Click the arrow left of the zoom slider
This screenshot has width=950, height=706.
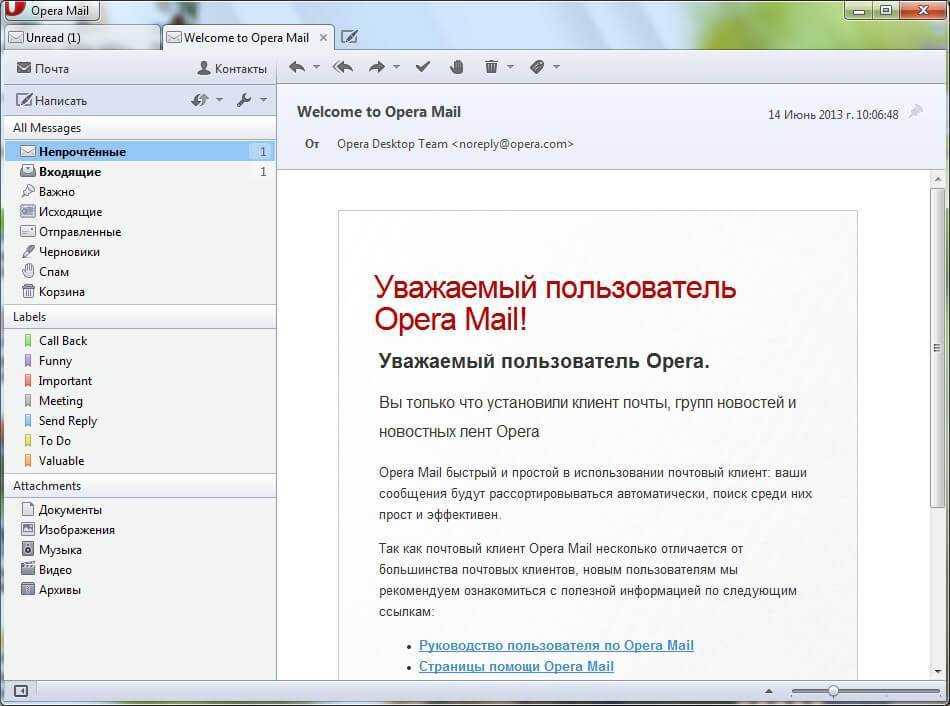click(x=769, y=691)
